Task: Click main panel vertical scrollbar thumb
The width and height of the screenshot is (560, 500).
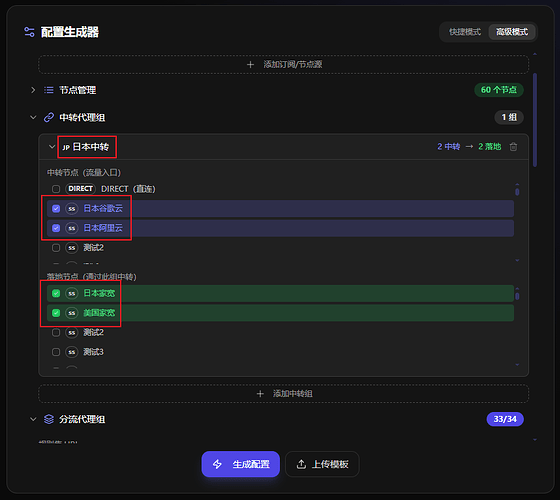Action: point(535,120)
